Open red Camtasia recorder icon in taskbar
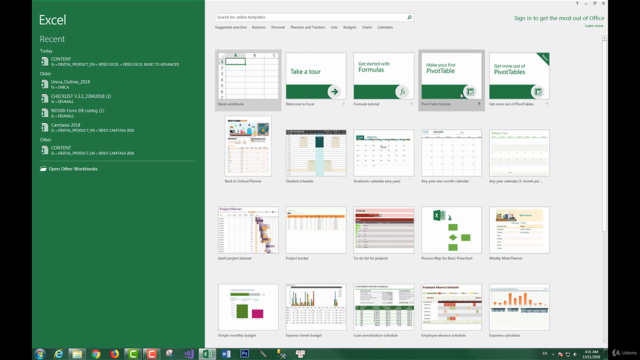Image resolution: width=640 pixels, height=360 pixels. point(151,354)
